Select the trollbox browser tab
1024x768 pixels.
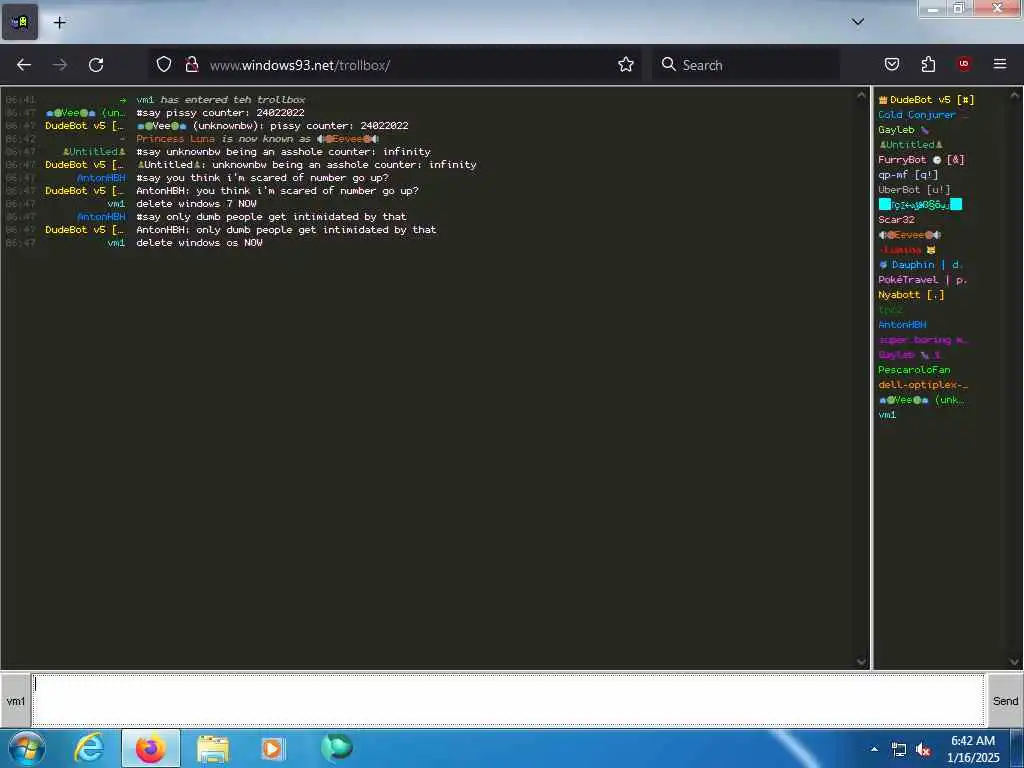20,22
